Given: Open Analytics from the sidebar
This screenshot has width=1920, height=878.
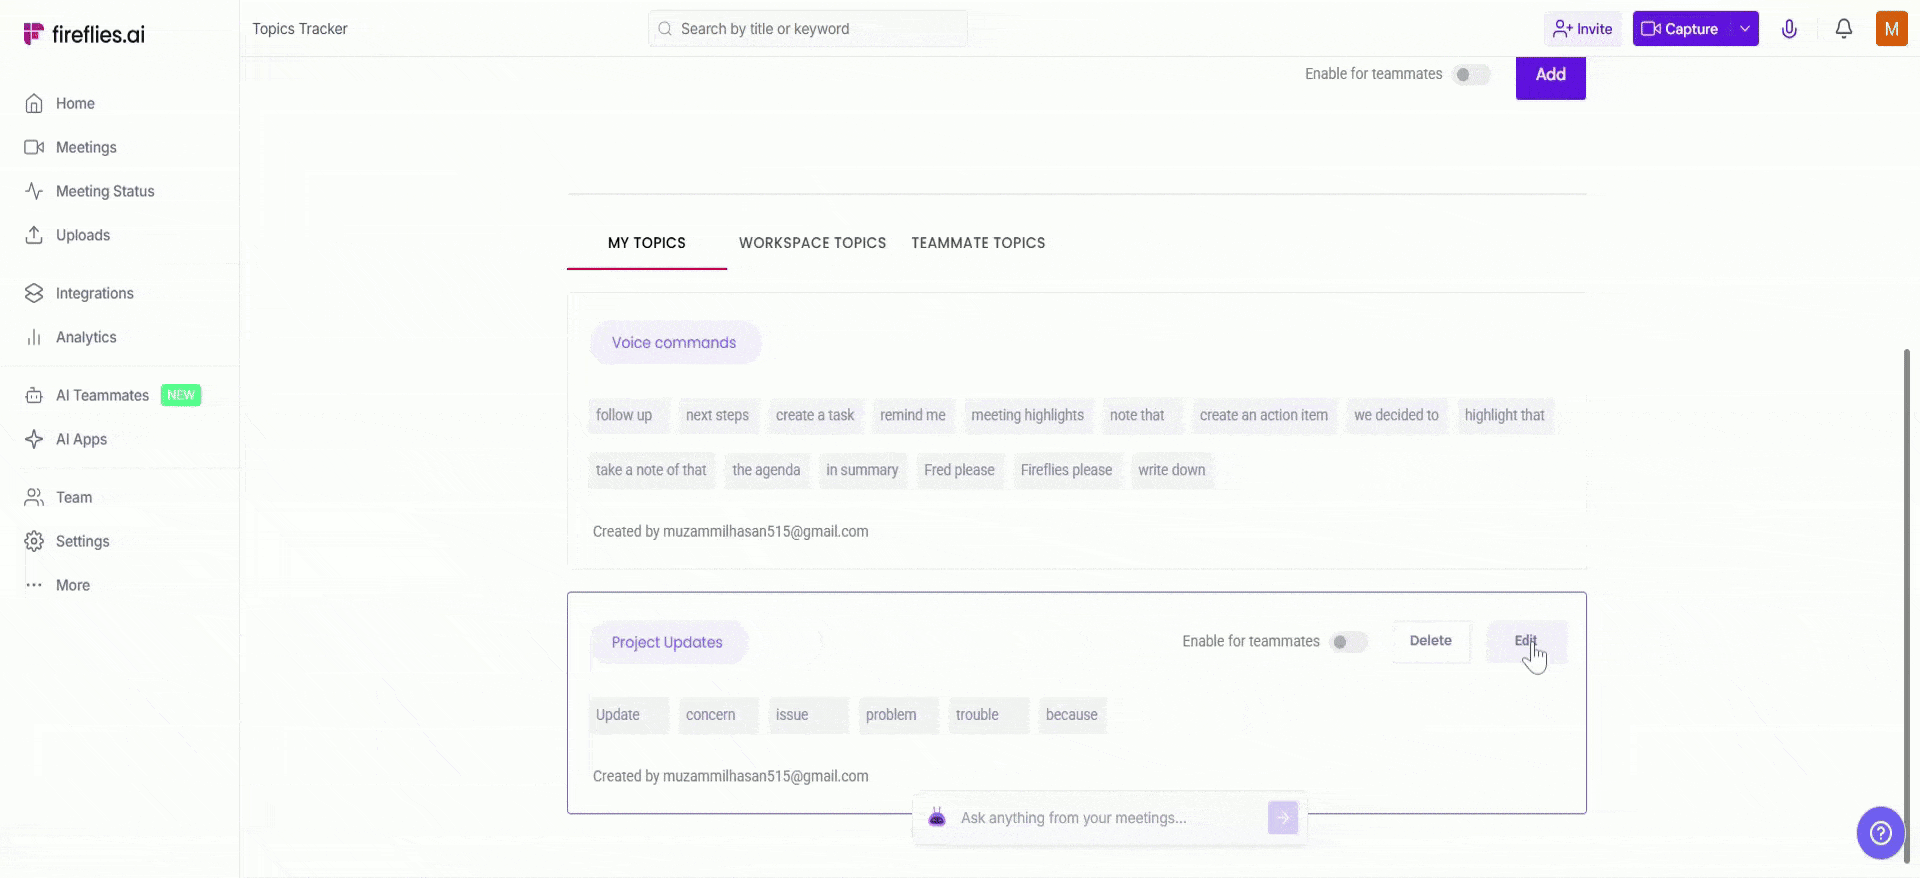Looking at the screenshot, I should tap(86, 337).
